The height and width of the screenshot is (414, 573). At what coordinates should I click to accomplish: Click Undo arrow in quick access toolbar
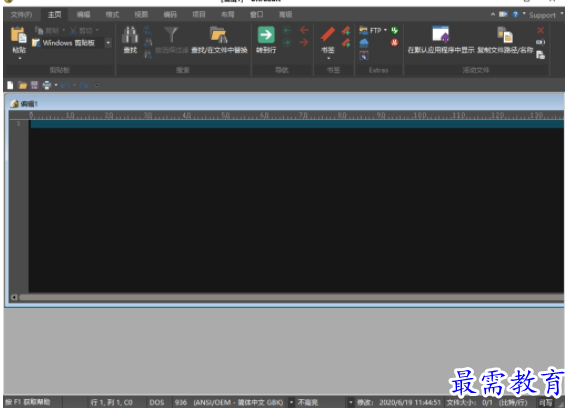pyautogui.click(x=65, y=86)
